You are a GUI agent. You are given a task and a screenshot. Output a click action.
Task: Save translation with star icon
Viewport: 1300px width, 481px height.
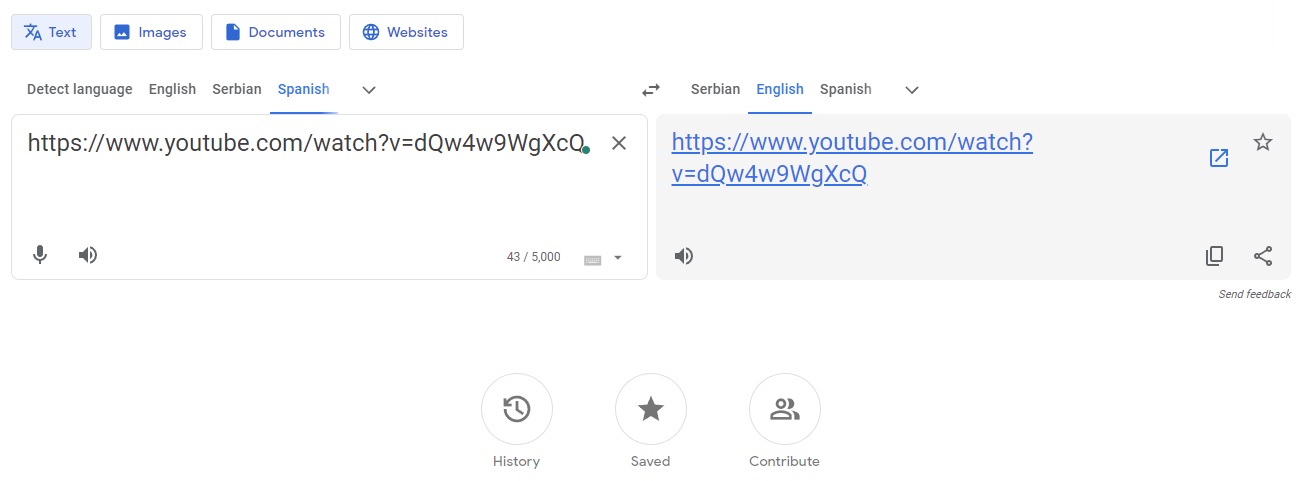click(1263, 142)
